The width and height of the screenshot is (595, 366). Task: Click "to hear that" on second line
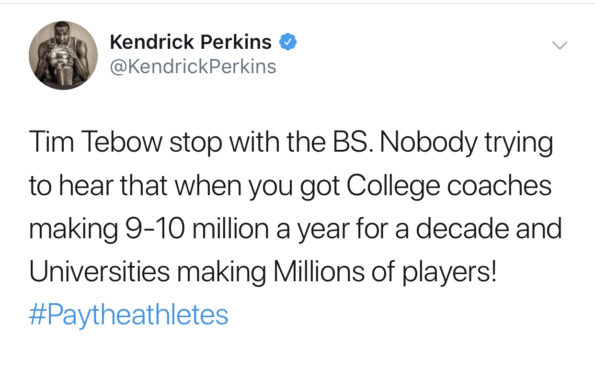(x=98, y=186)
